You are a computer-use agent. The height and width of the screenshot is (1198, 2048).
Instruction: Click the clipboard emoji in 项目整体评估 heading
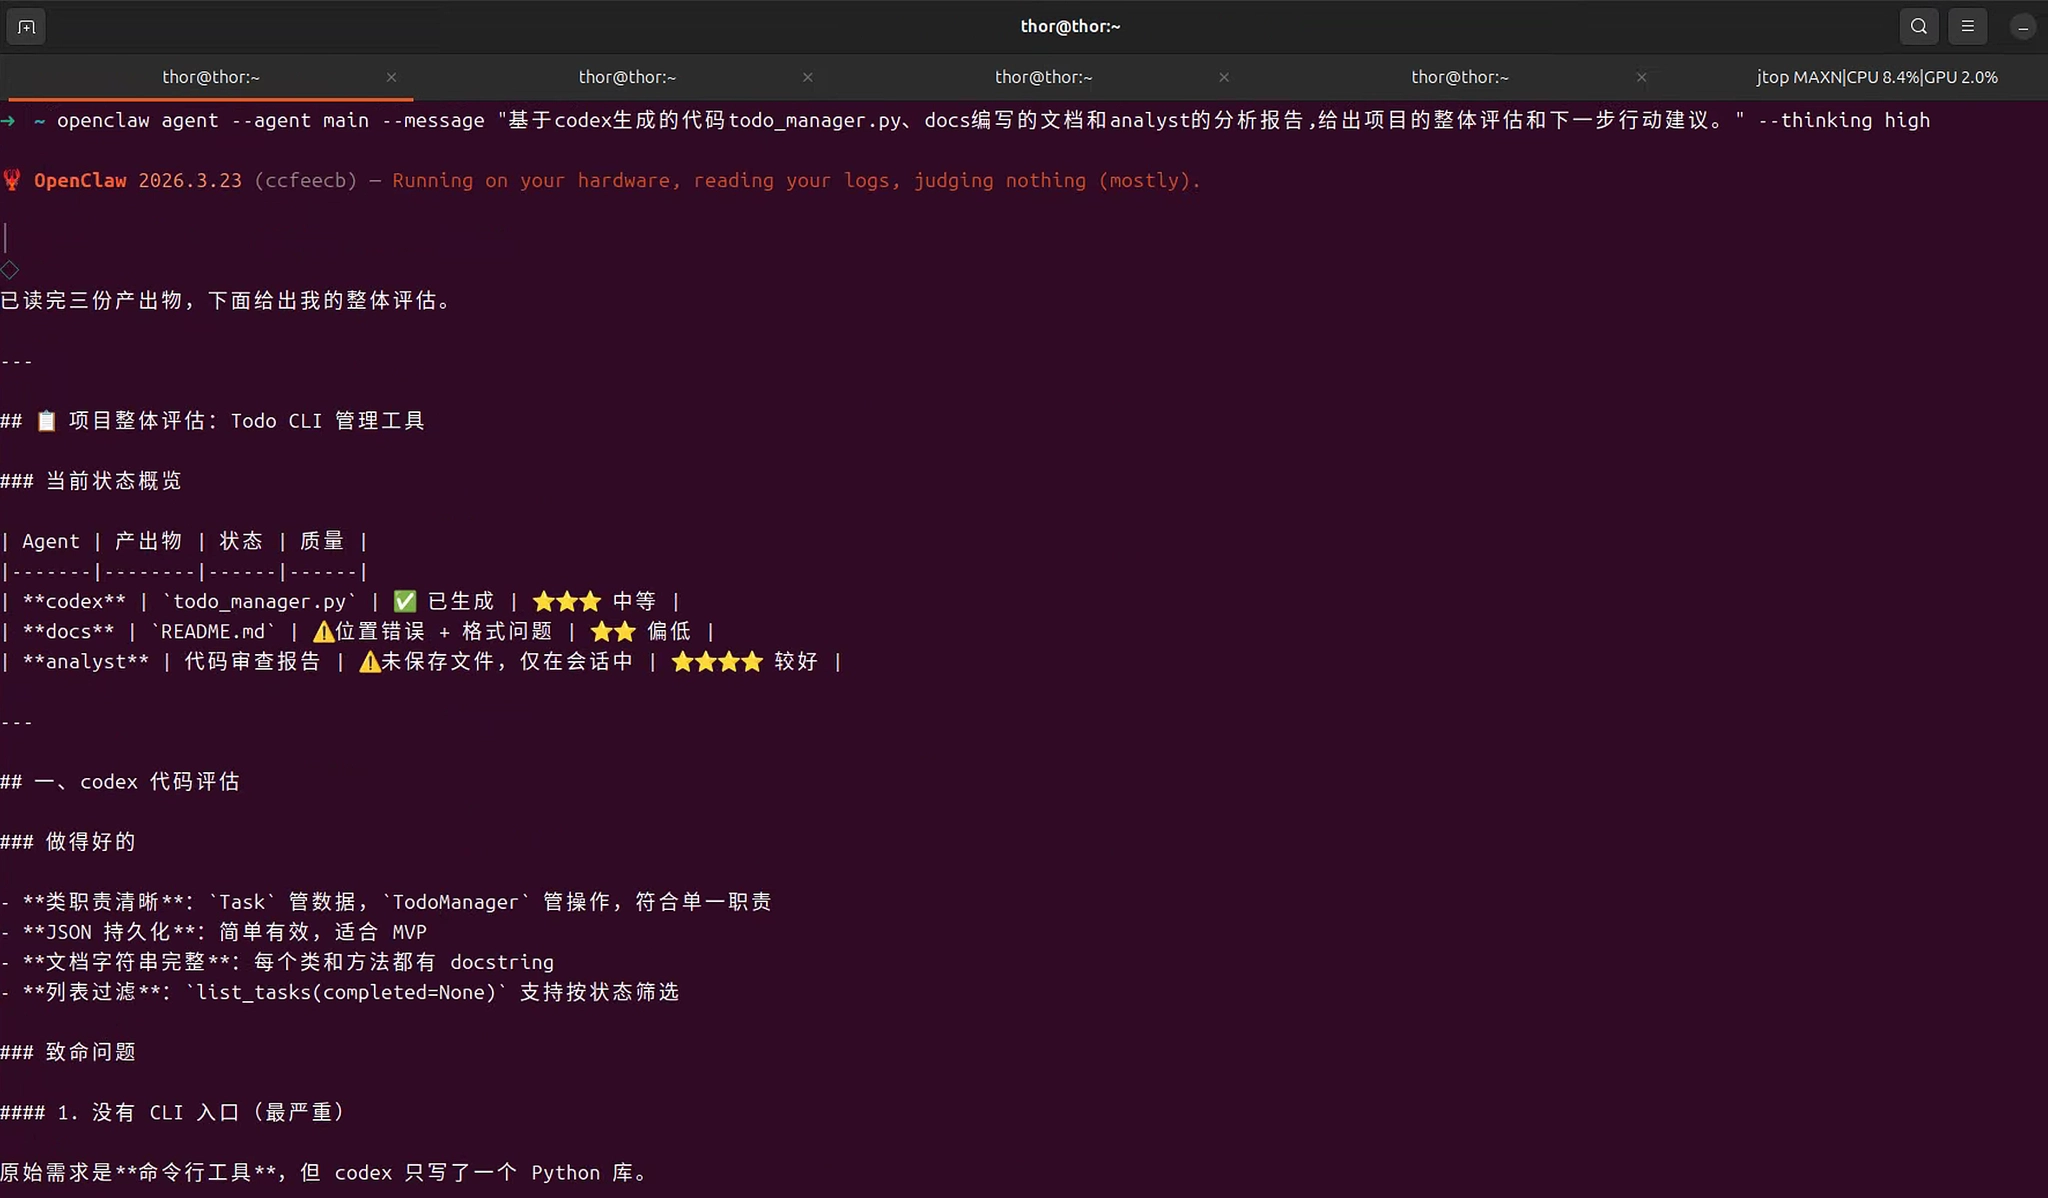[x=46, y=421]
